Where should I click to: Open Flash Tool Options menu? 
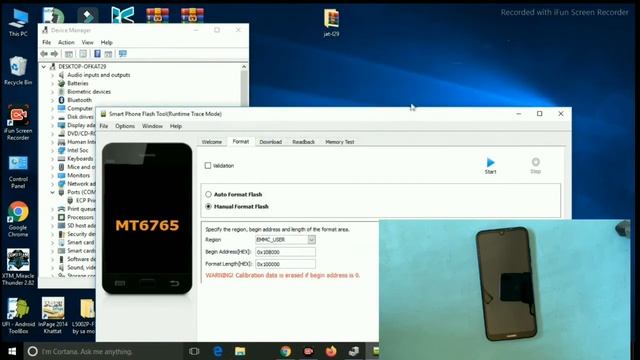click(x=125, y=126)
